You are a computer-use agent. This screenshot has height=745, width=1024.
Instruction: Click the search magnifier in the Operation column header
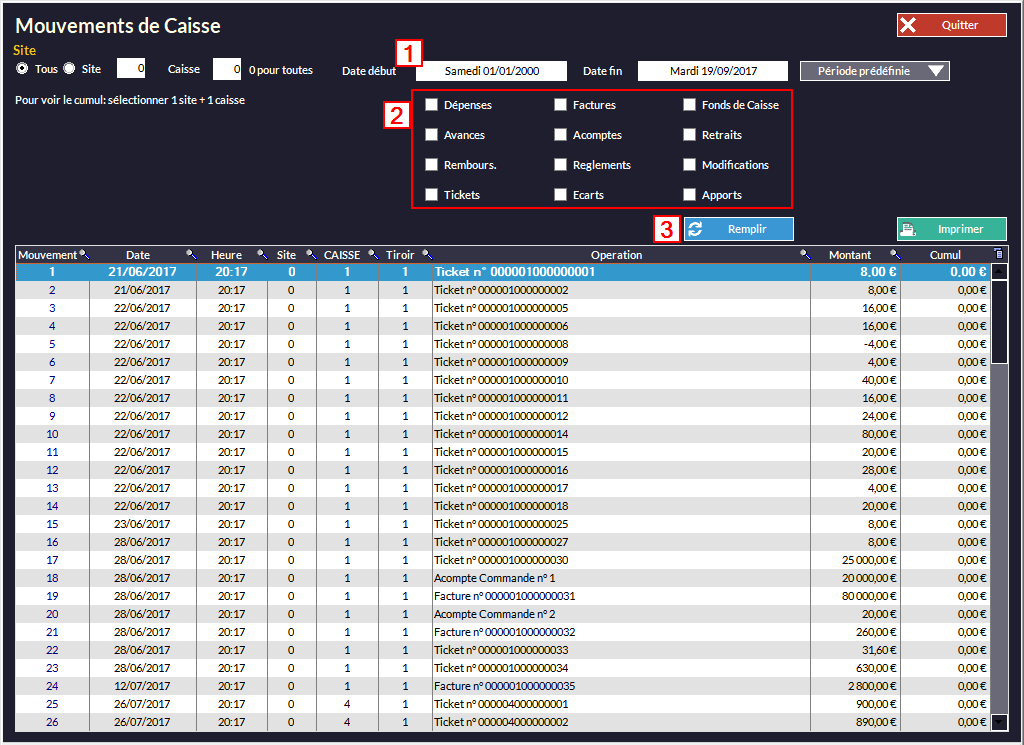[x=805, y=255]
